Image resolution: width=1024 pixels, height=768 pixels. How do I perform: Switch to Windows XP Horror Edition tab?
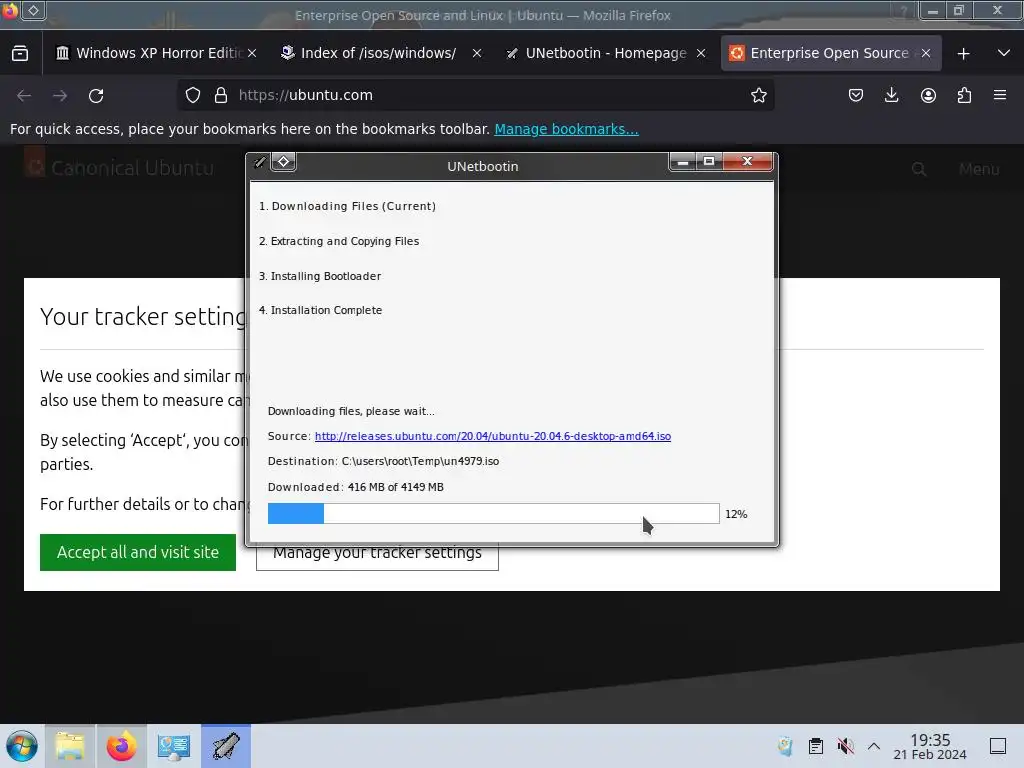click(153, 53)
